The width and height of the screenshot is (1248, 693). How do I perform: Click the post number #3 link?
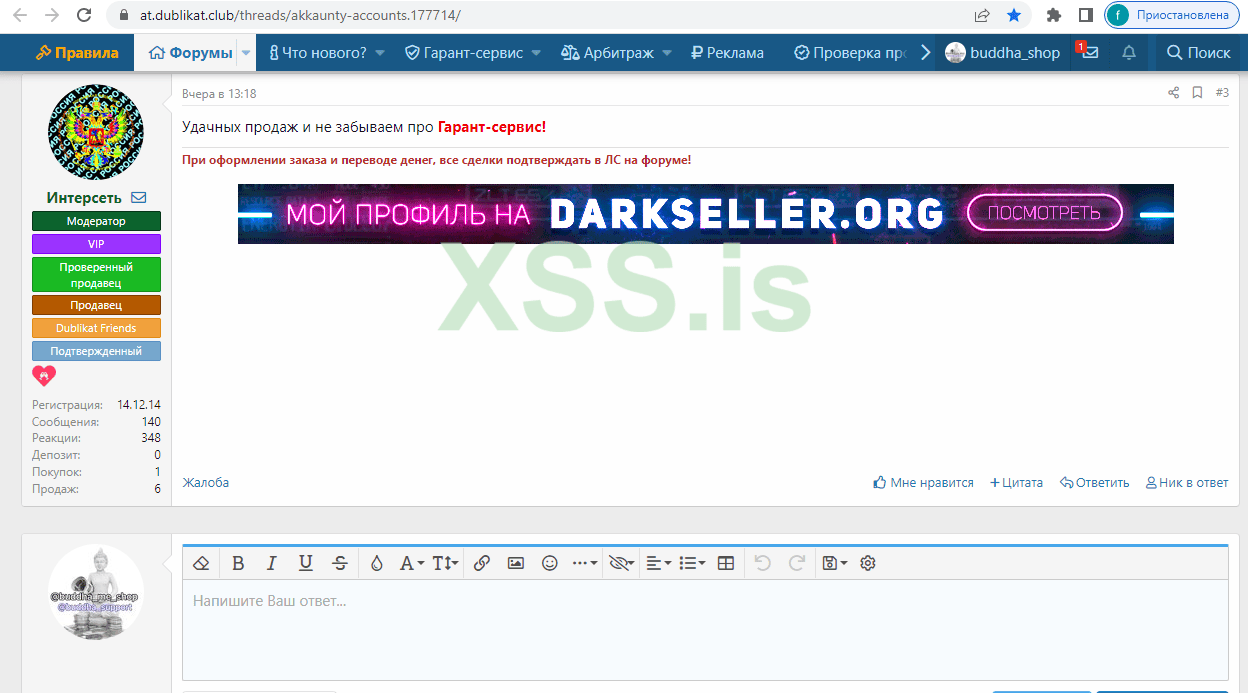(1222, 93)
